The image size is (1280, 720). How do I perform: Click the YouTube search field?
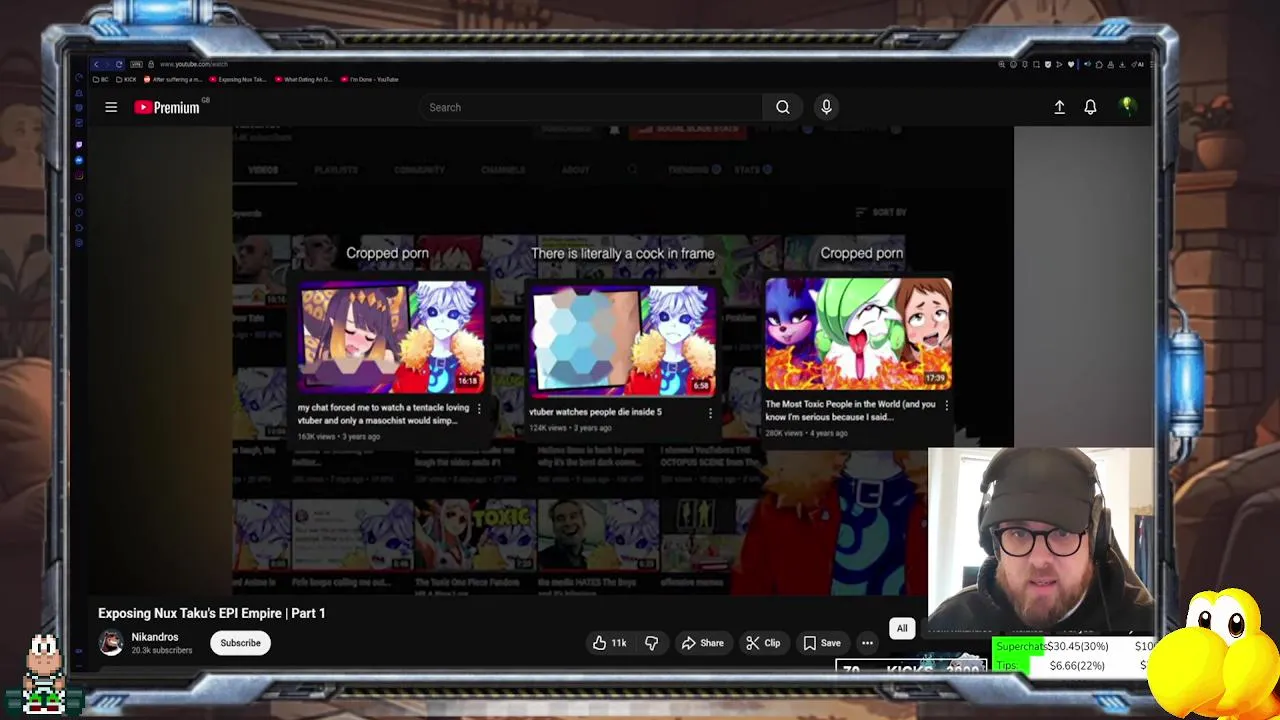592,107
